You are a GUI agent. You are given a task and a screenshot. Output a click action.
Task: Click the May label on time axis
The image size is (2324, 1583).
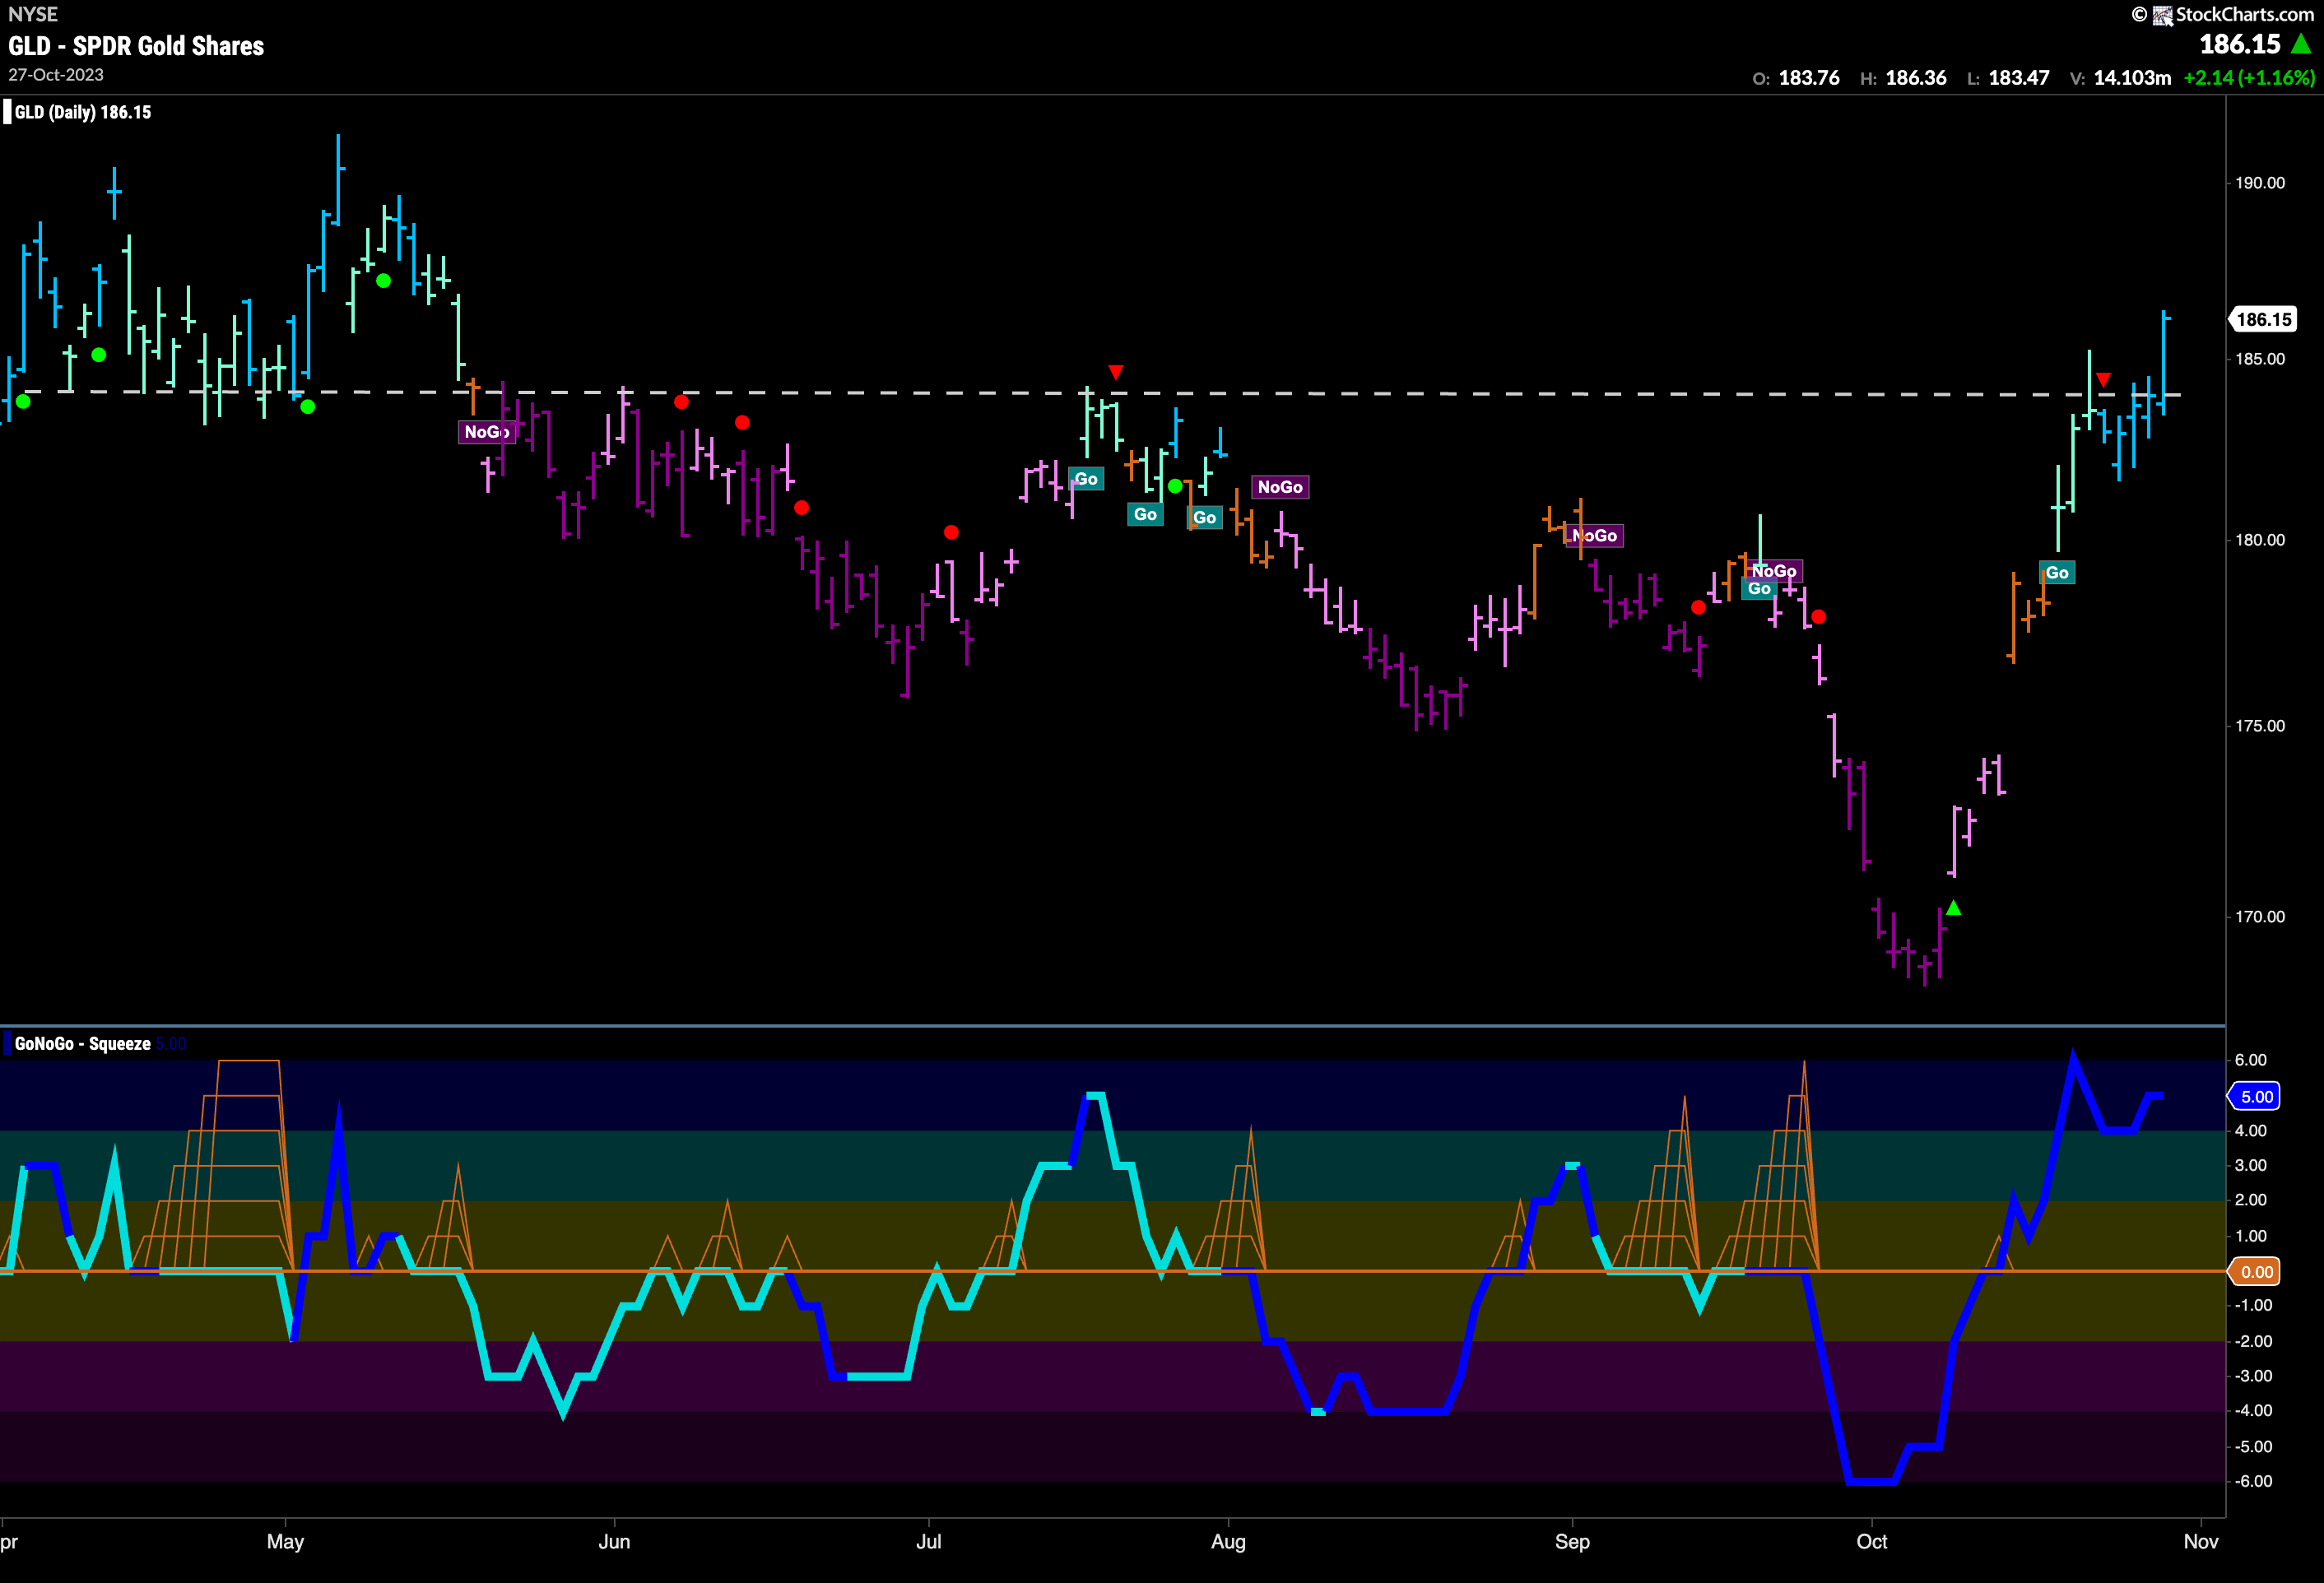285,1542
